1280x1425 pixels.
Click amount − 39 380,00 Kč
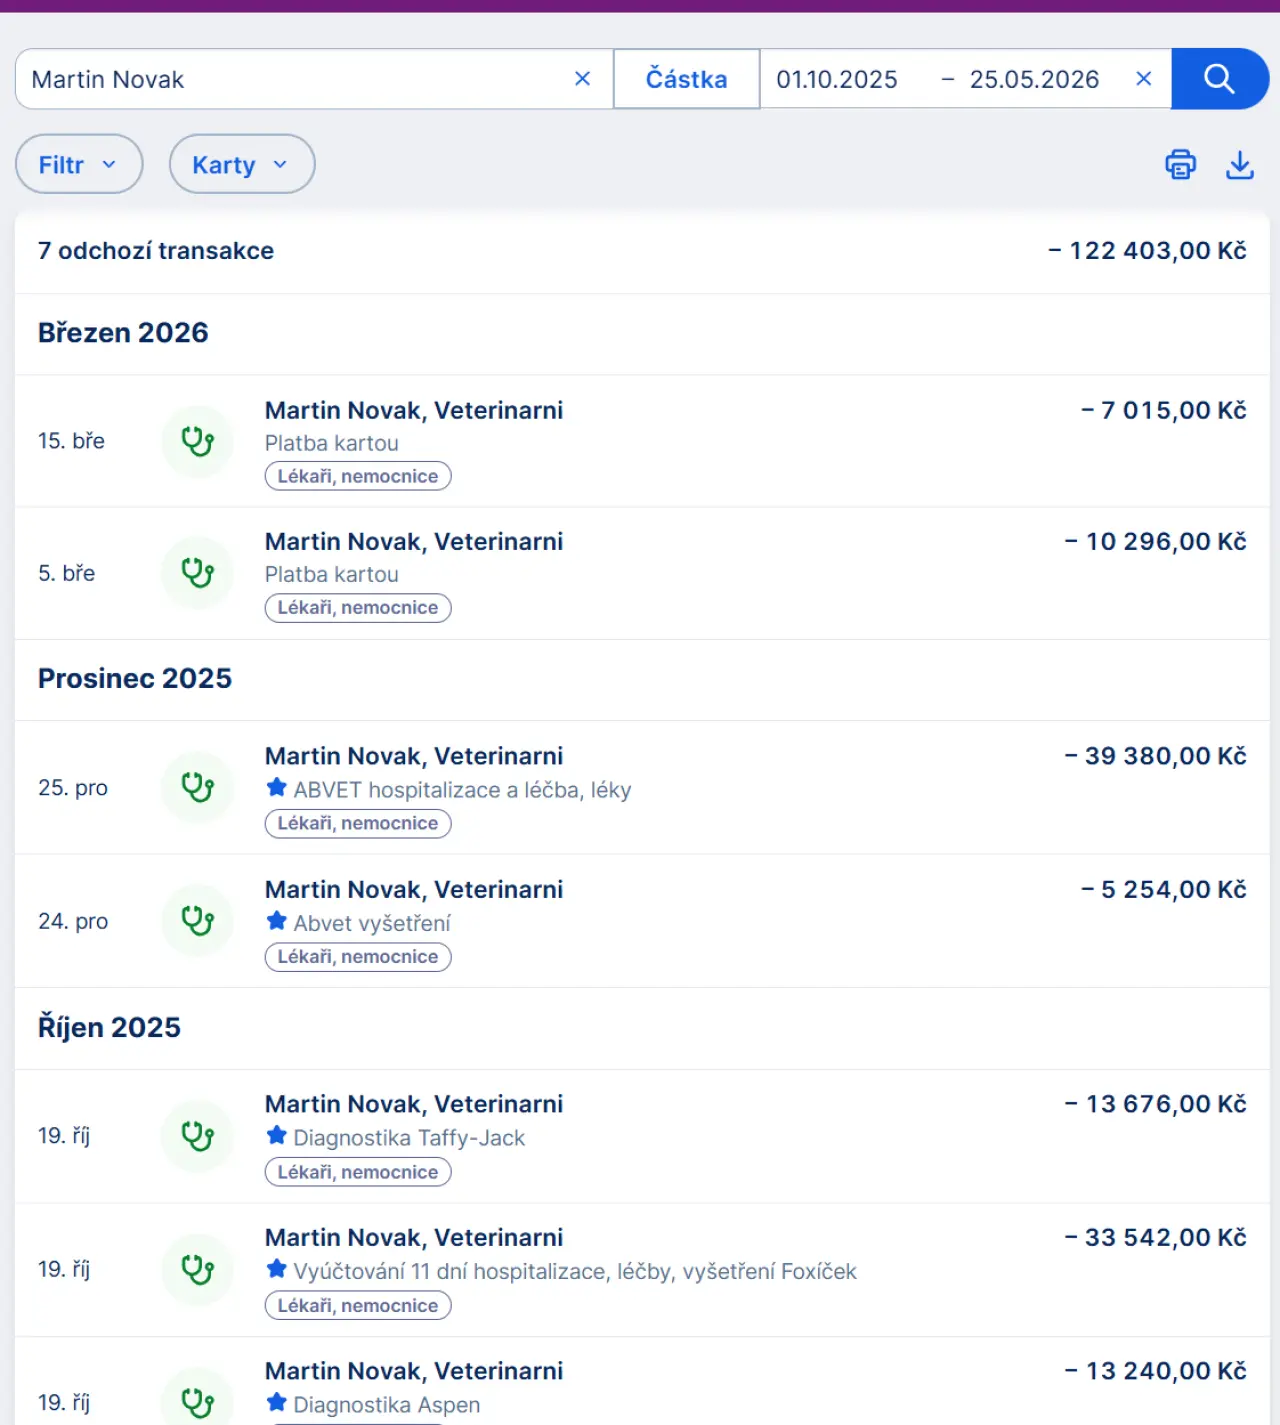point(1155,756)
